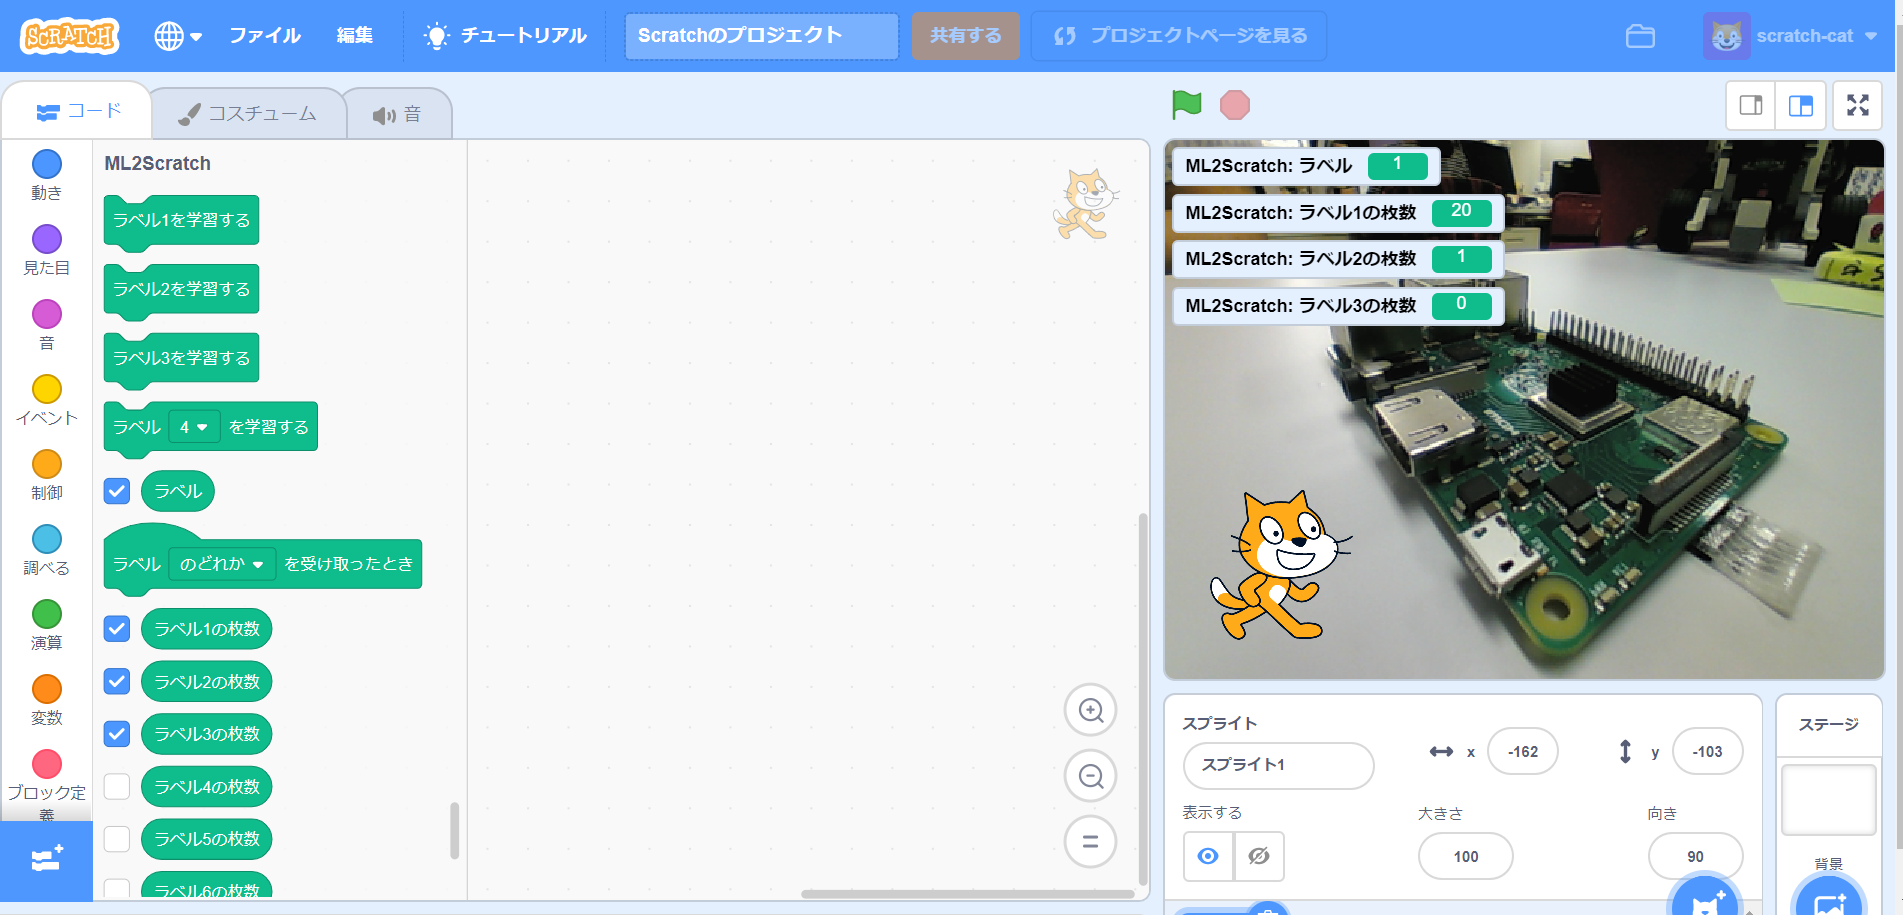The width and height of the screenshot is (1903, 915).
Task: Click the ラベル reporter block
Action: (x=178, y=491)
